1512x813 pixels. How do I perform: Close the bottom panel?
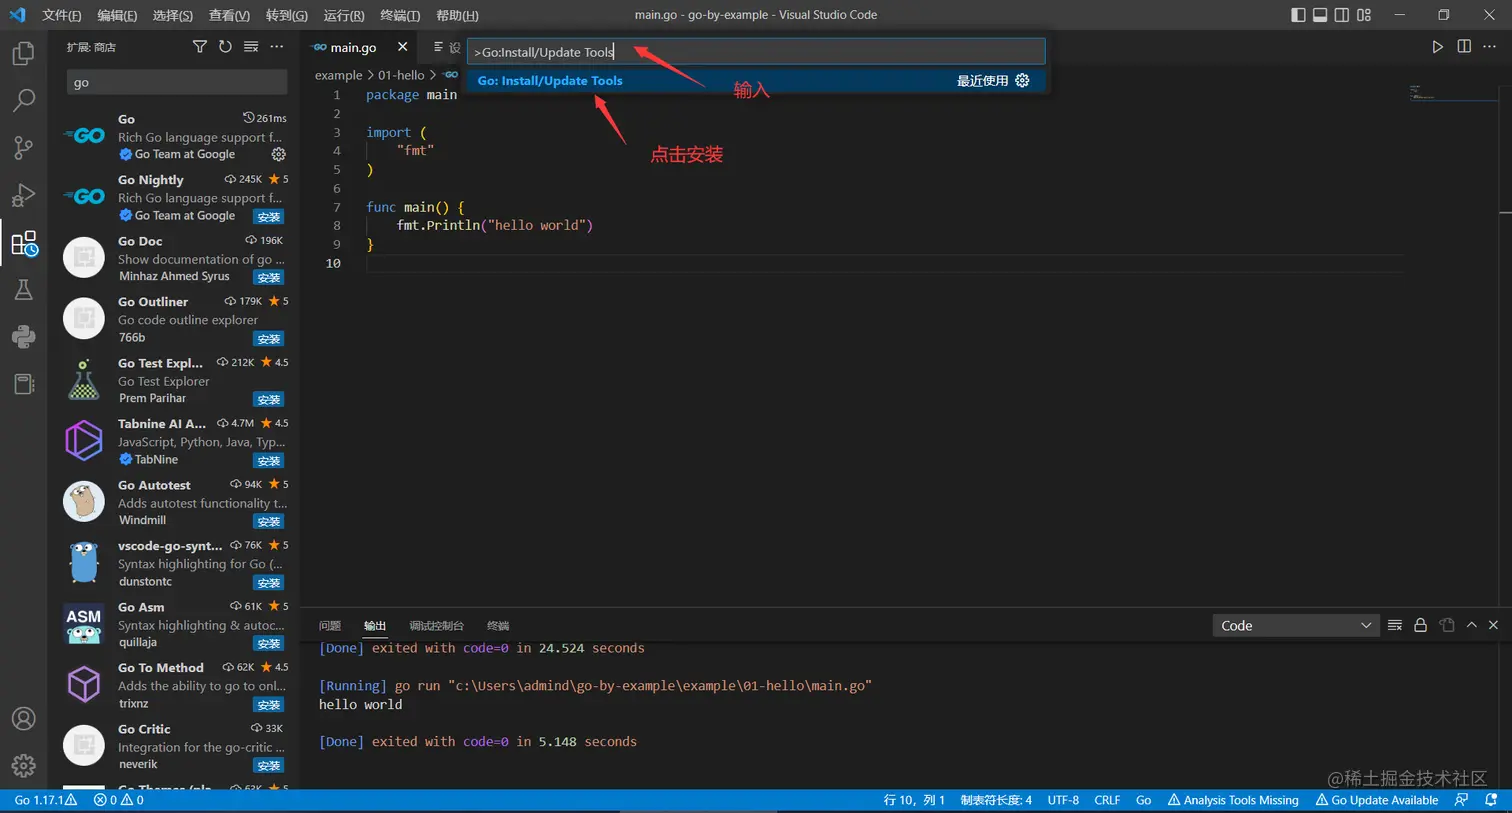coord(1493,625)
